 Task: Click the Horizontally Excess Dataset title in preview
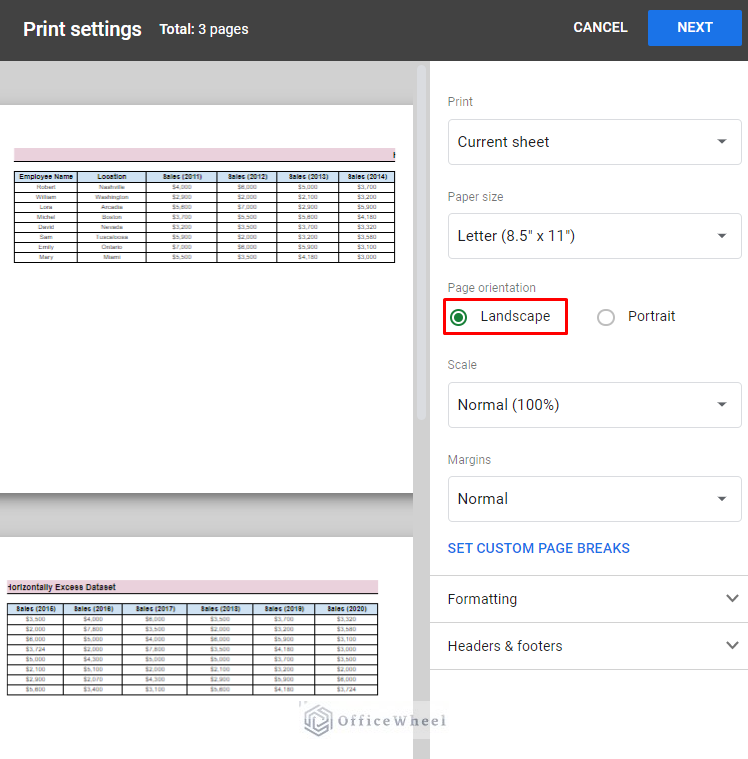click(x=62, y=587)
